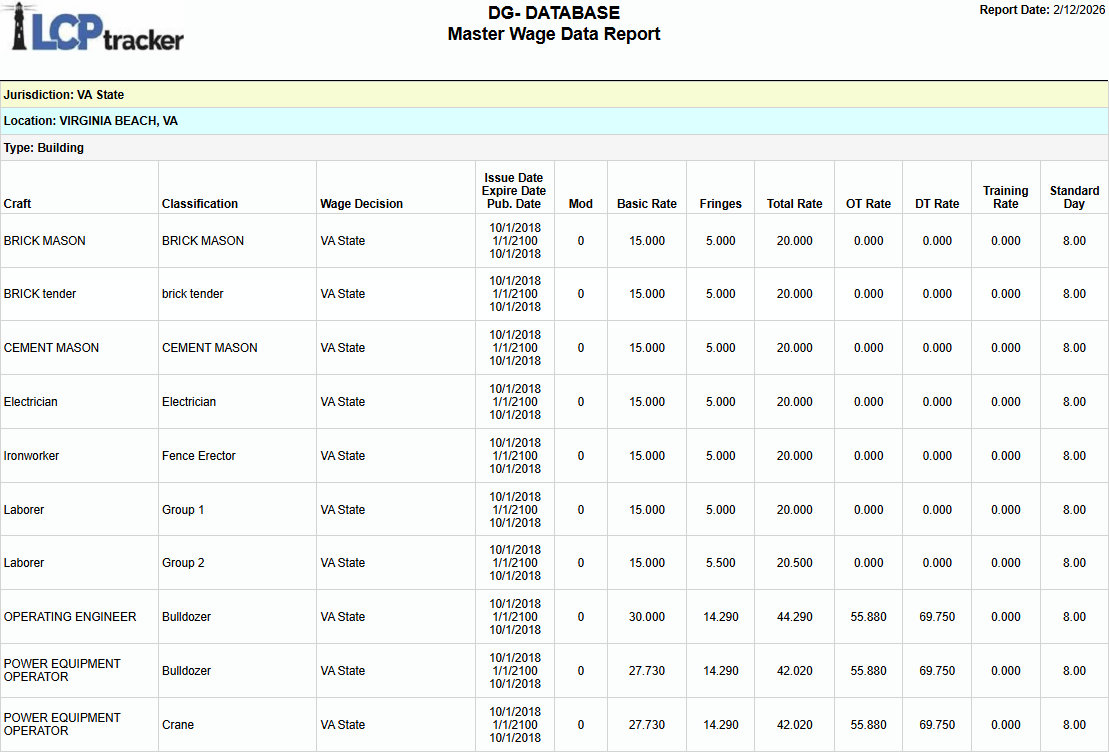This screenshot has height=752, width=1109.
Task: Click 5.000 fringes in CEMENT MASON row
Action: click(x=721, y=347)
